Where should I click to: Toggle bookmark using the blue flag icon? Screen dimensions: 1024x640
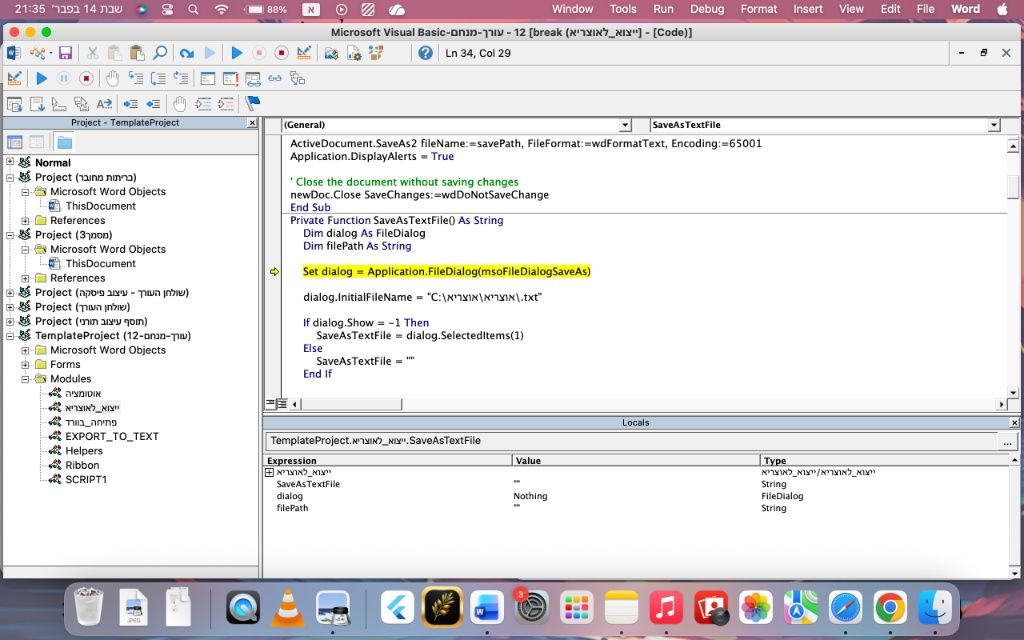click(x=252, y=103)
